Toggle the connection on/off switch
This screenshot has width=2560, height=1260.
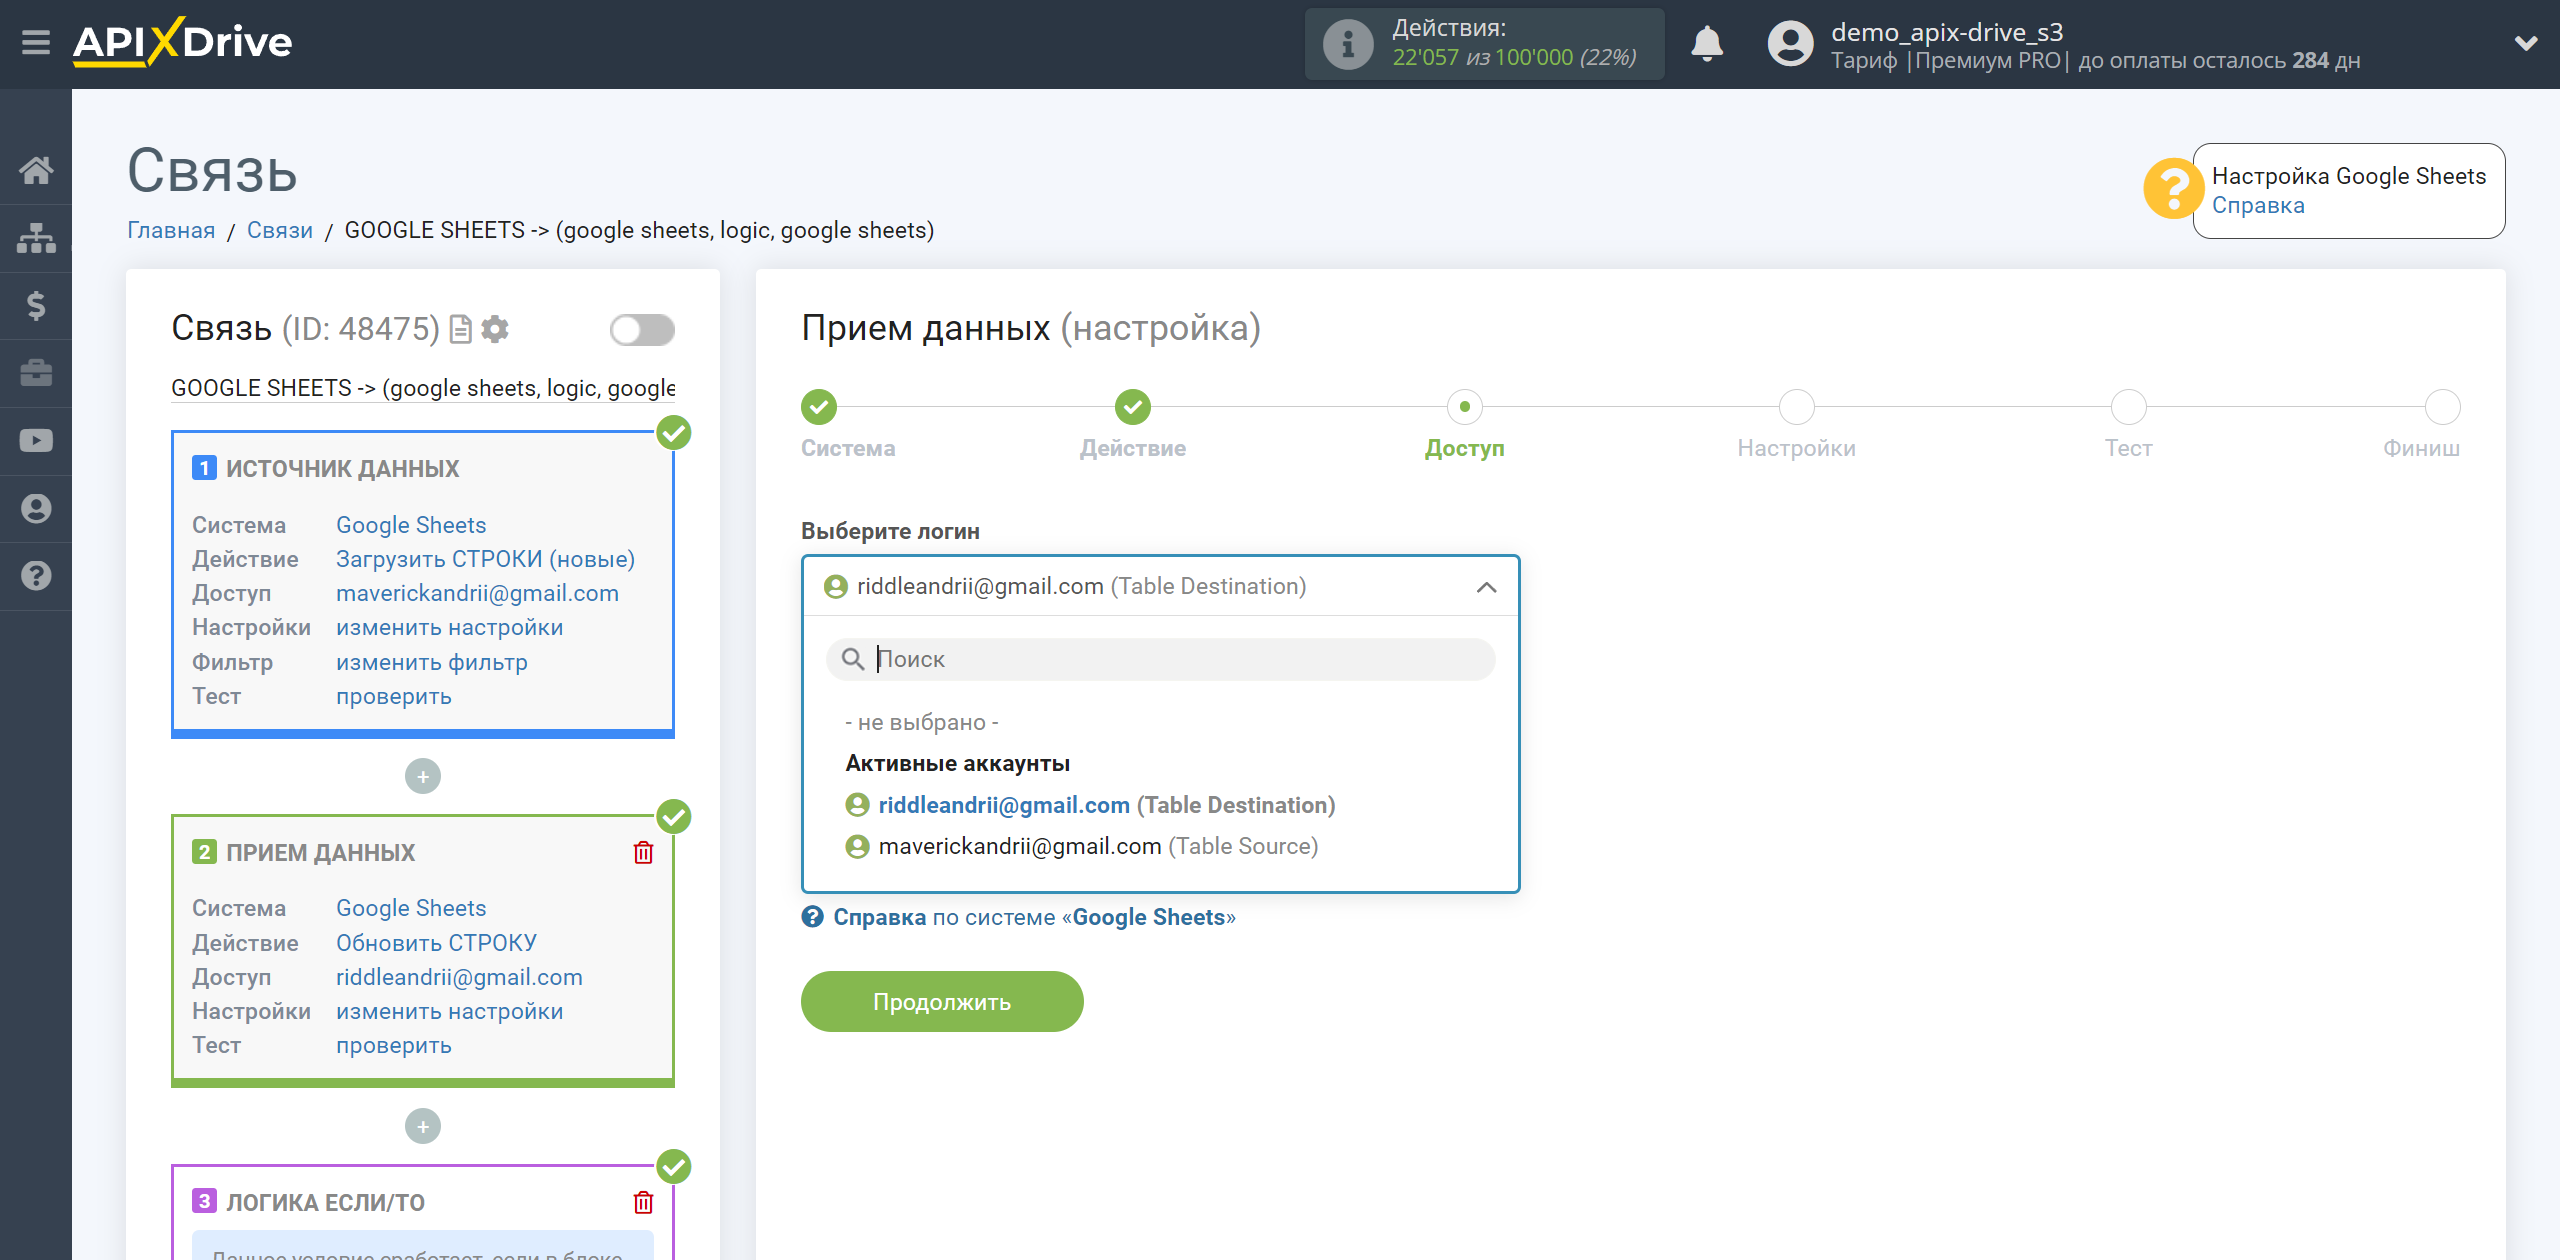[x=642, y=330]
